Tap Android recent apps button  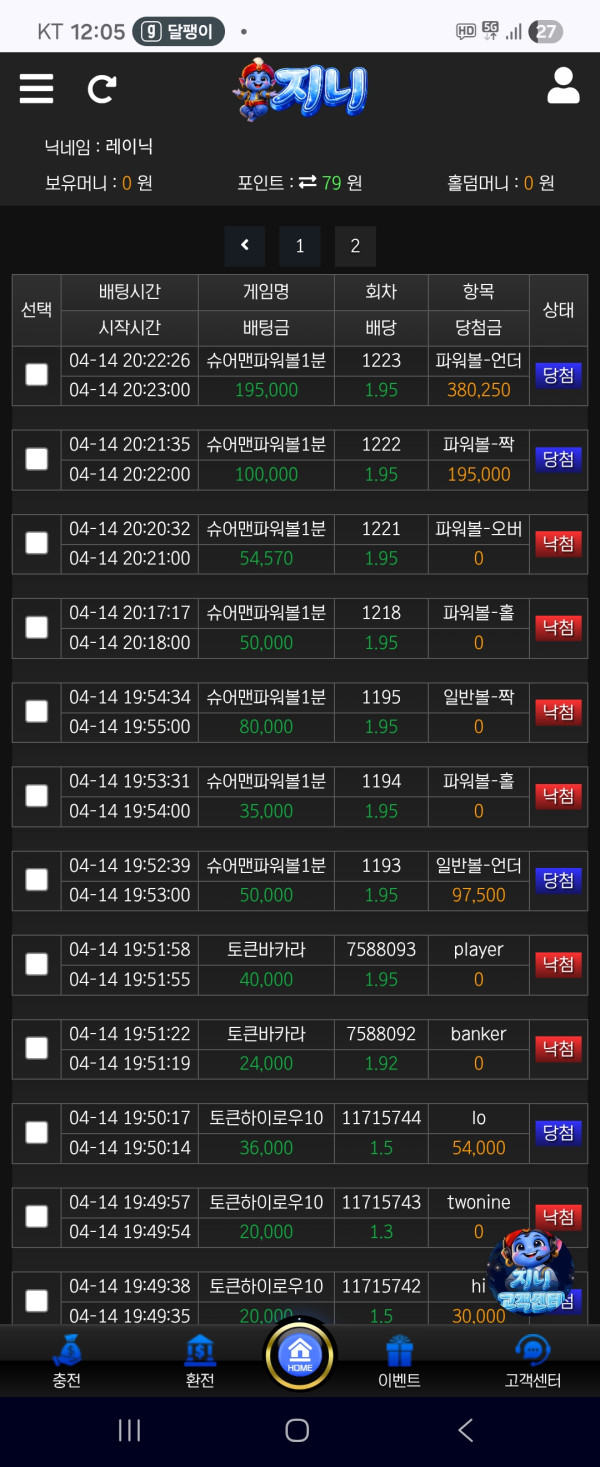(129, 1430)
